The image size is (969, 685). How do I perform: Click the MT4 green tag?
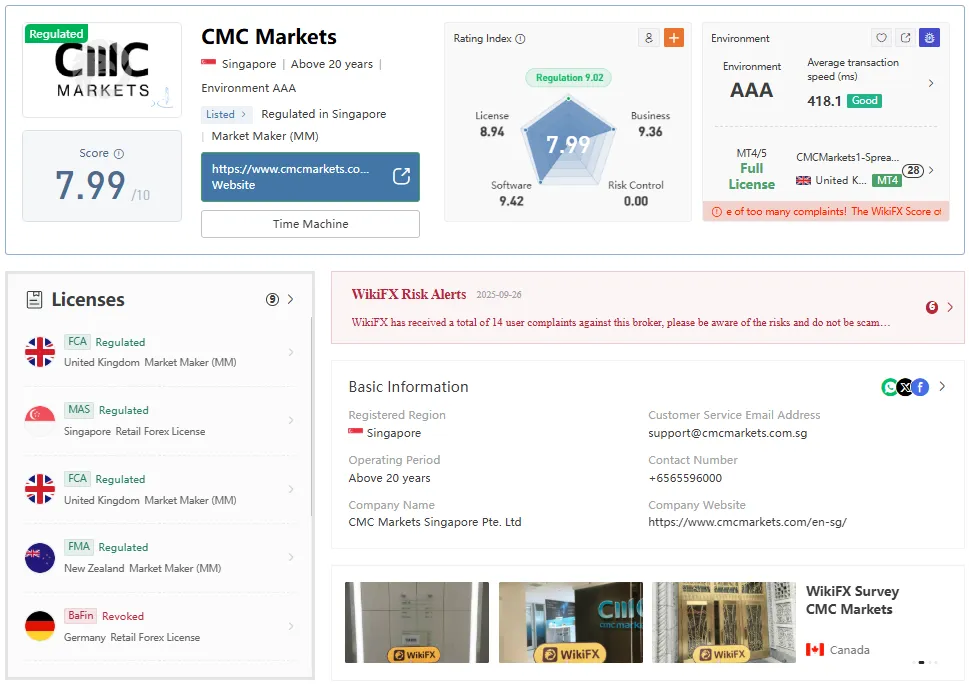point(887,181)
